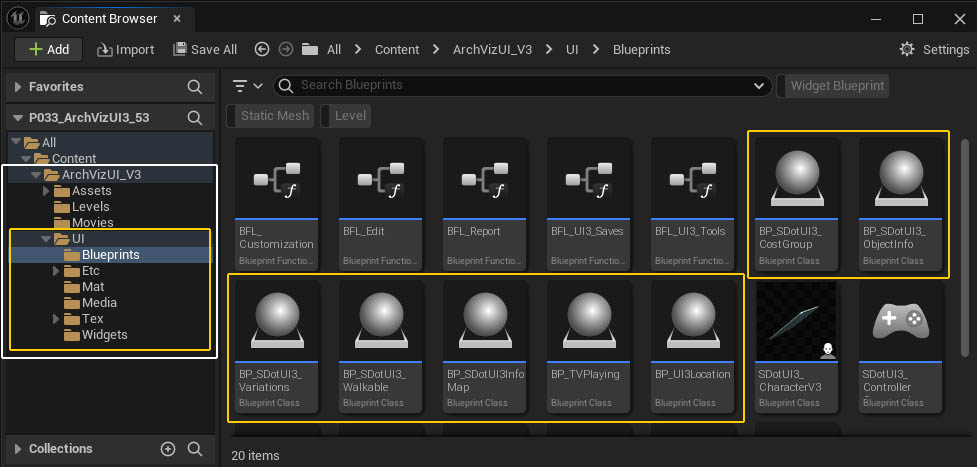Expand the Assets folder arrow
This screenshot has width=977, height=467.
point(46,191)
